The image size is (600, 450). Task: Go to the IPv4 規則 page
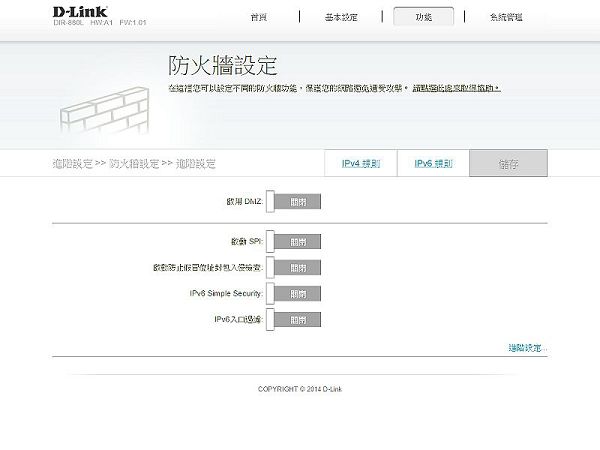point(361,163)
